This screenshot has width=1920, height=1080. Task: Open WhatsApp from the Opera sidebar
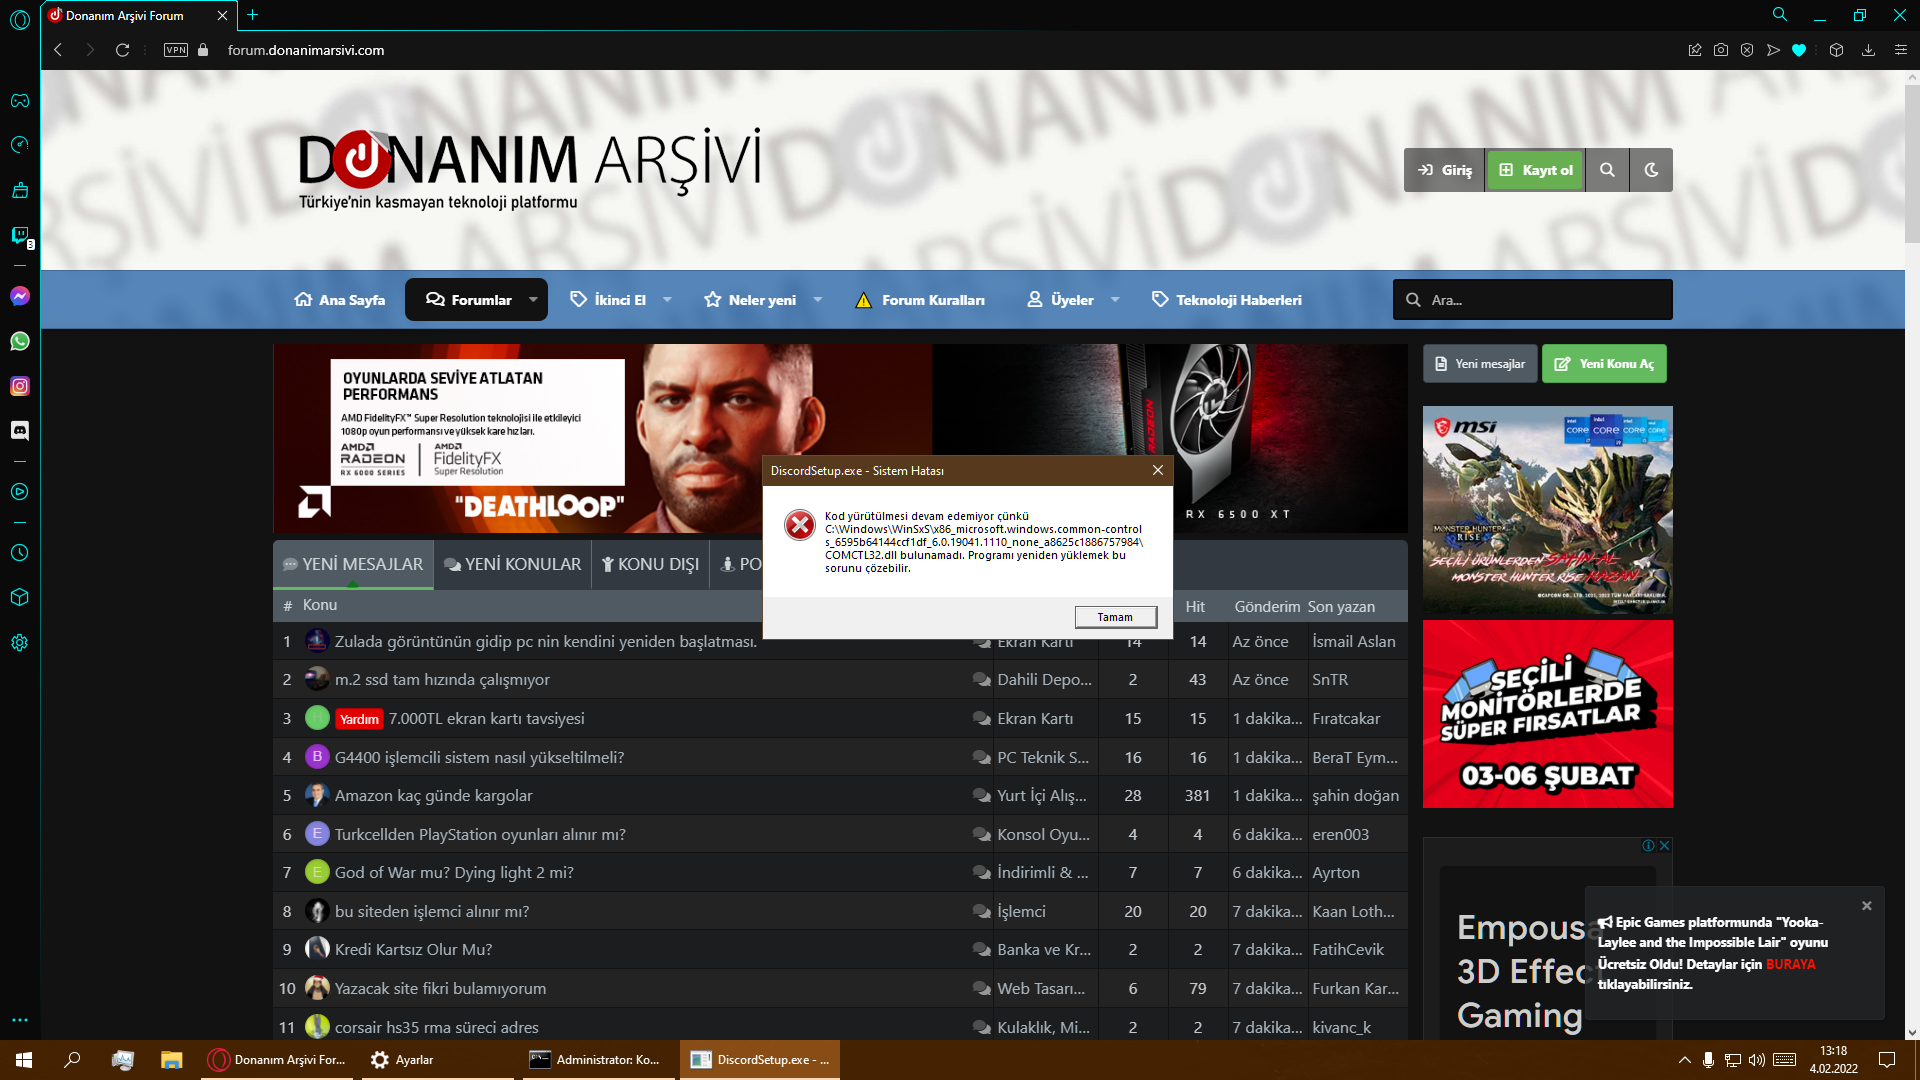(x=19, y=341)
